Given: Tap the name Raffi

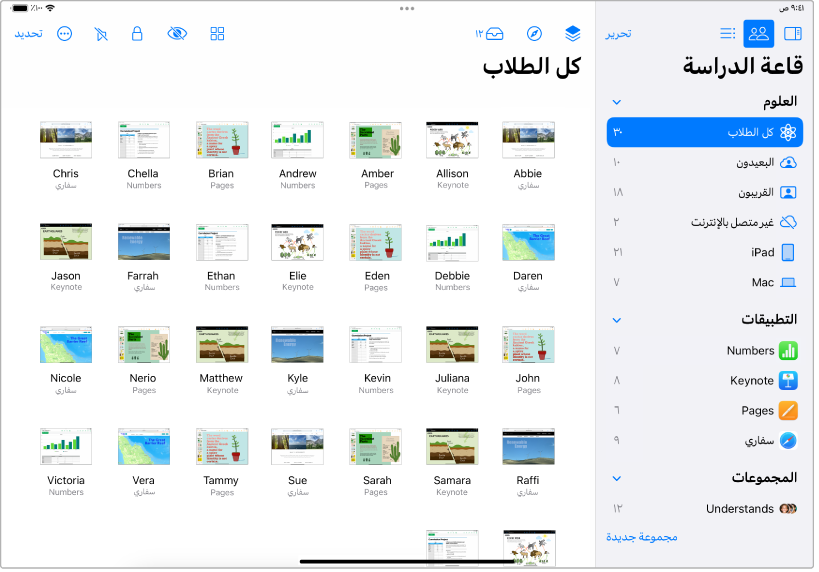Looking at the screenshot, I should (x=528, y=480).
